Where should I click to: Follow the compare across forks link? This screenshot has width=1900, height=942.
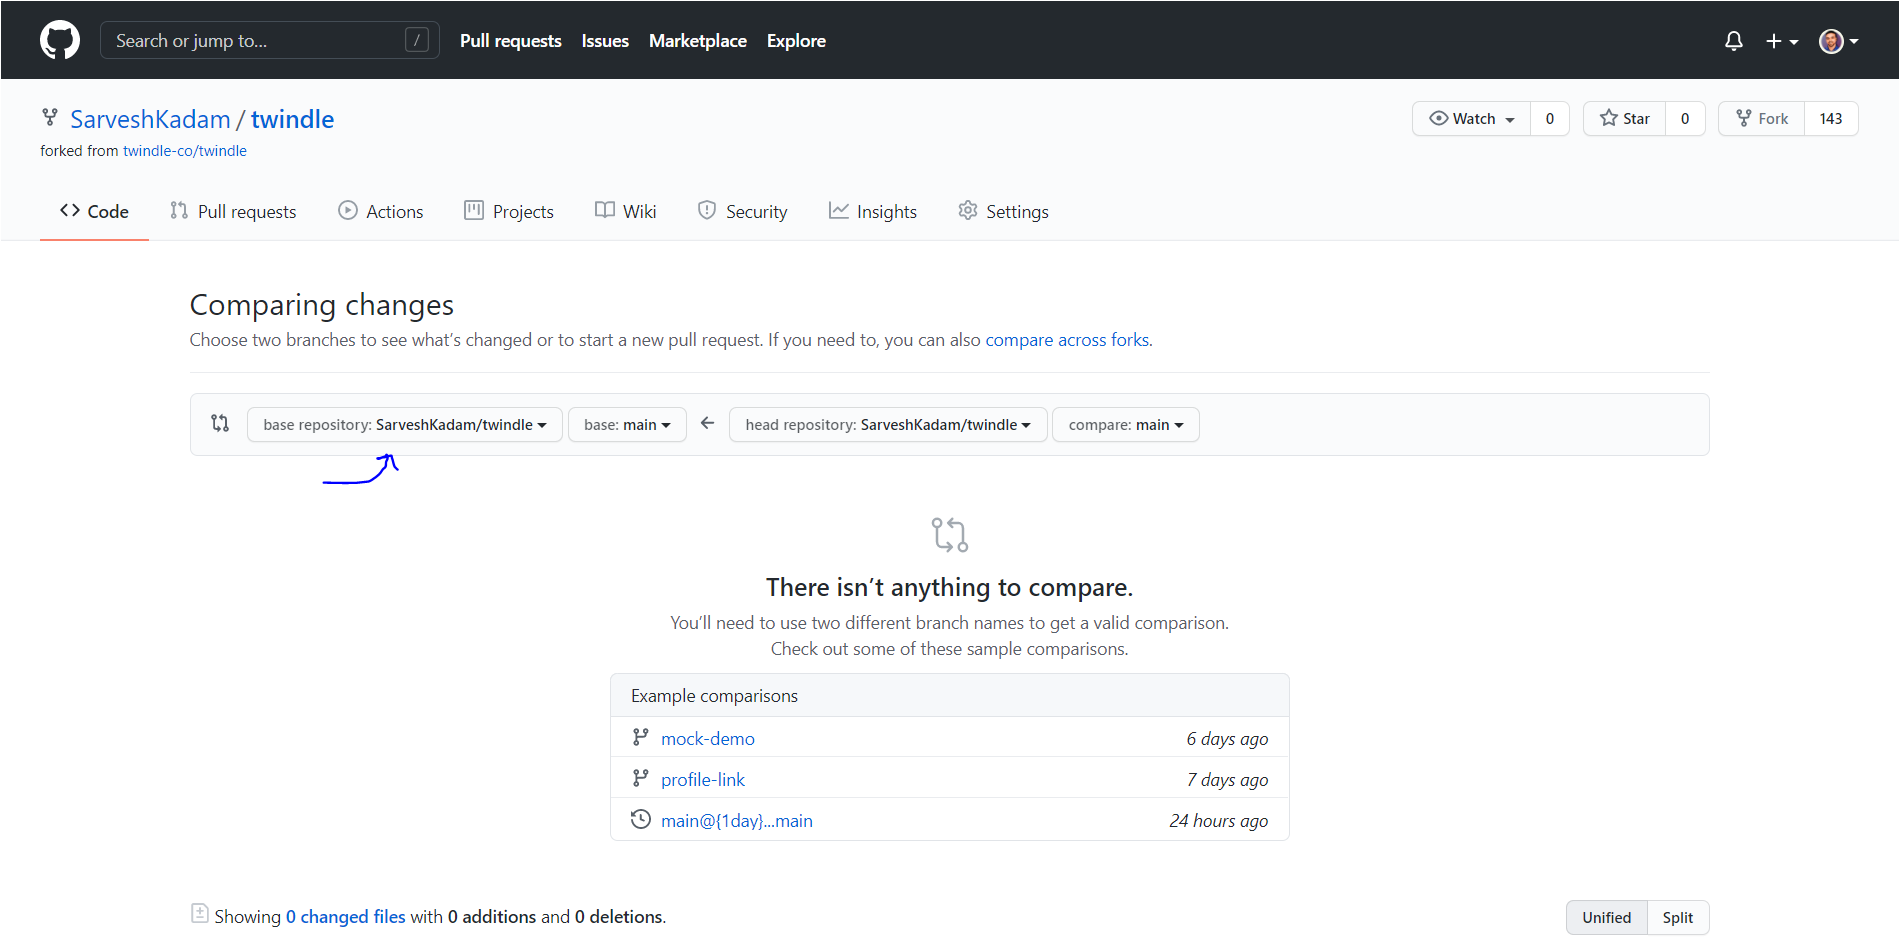1067,340
